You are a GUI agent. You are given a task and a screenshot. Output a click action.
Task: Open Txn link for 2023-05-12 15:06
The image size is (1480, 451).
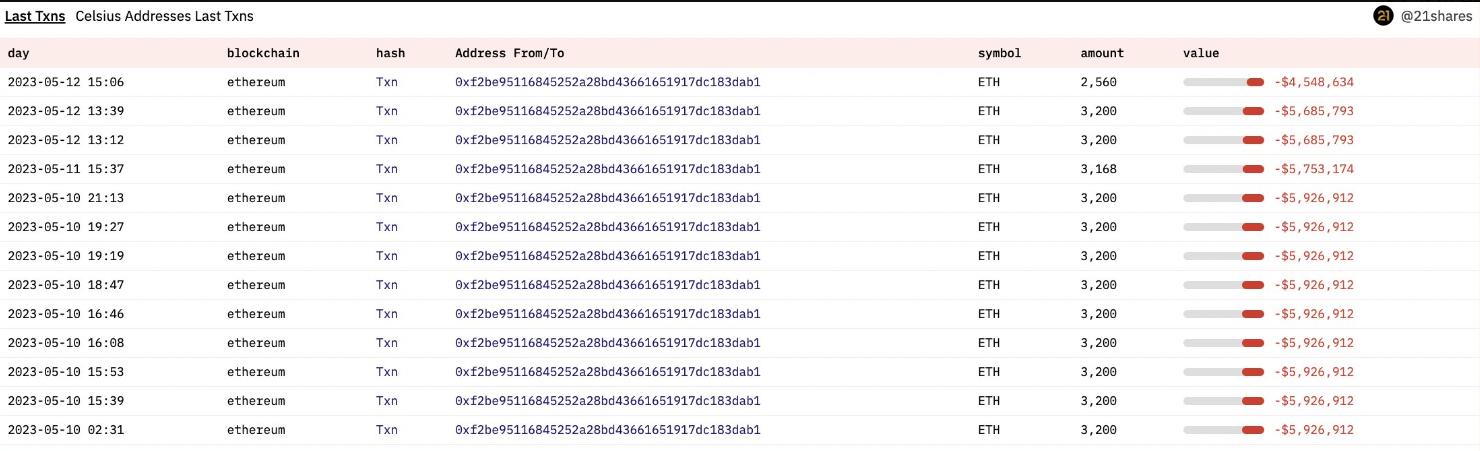tap(386, 82)
